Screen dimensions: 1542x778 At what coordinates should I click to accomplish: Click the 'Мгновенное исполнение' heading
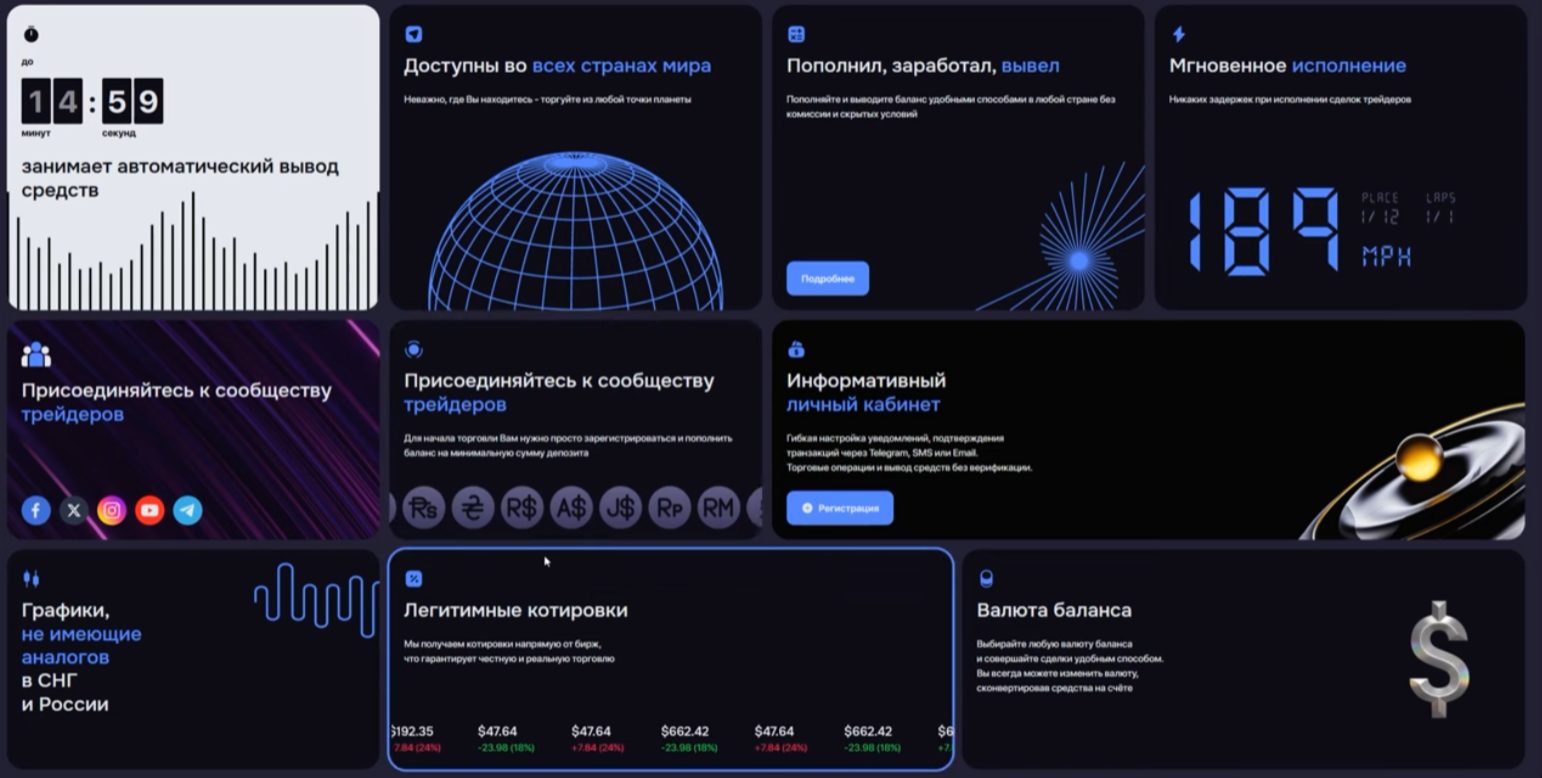click(x=1288, y=66)
